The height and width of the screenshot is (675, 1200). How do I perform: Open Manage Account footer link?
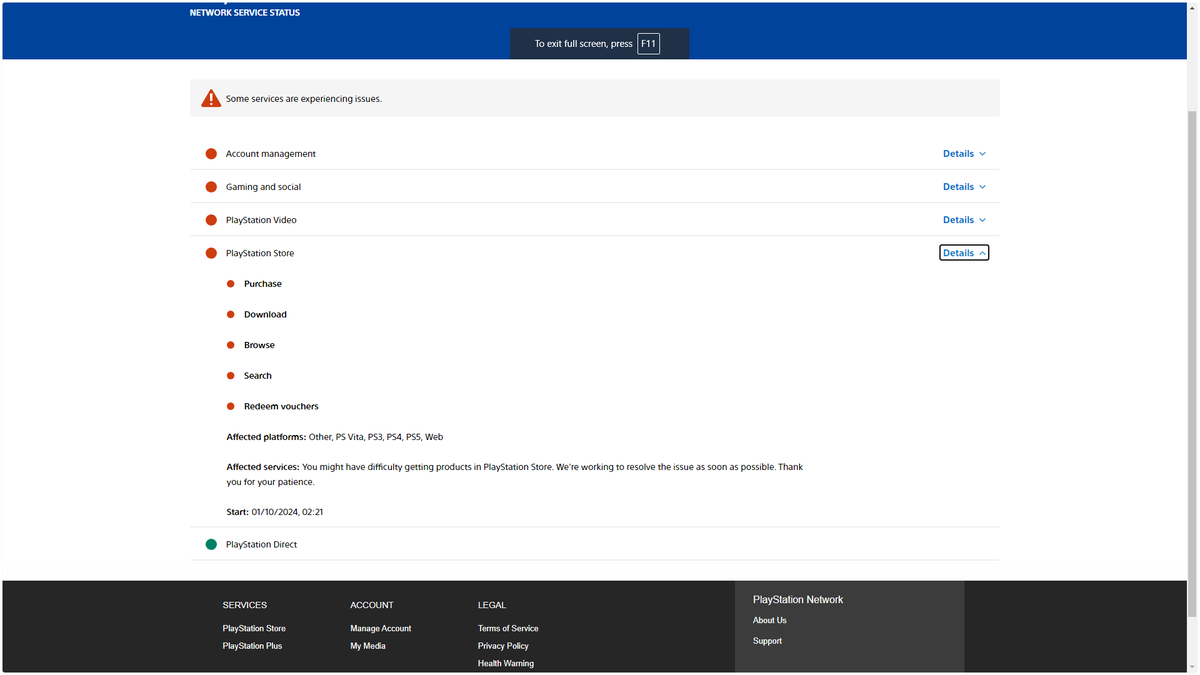tap(381, 628)
